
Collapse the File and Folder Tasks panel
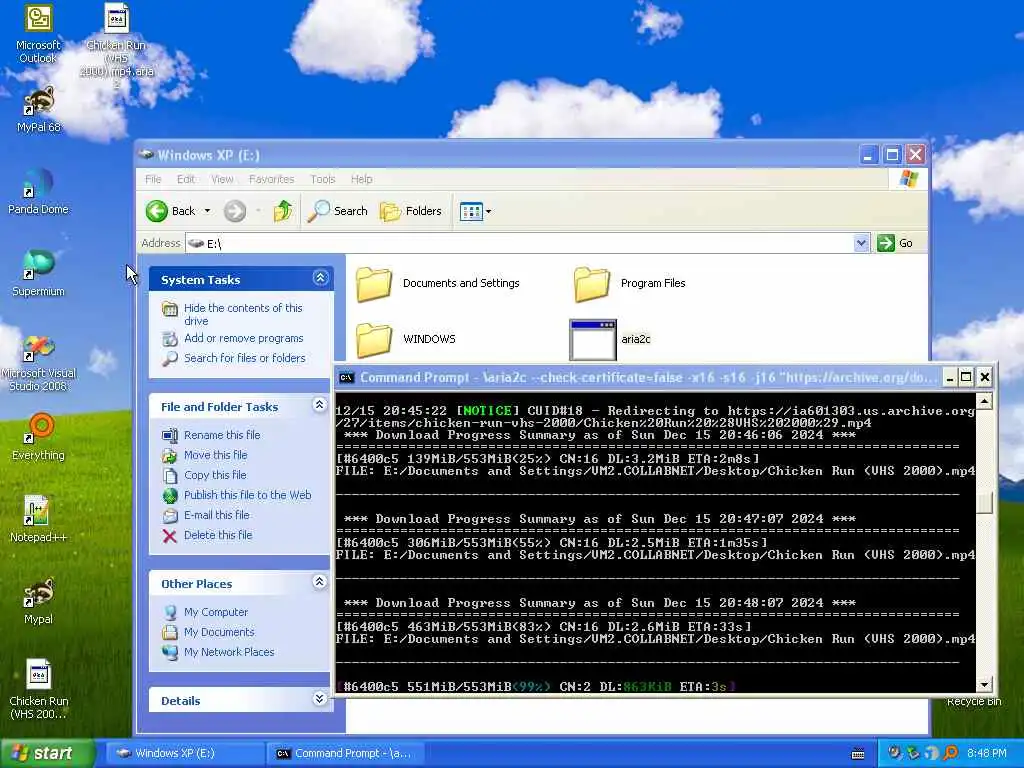[319, 405]
